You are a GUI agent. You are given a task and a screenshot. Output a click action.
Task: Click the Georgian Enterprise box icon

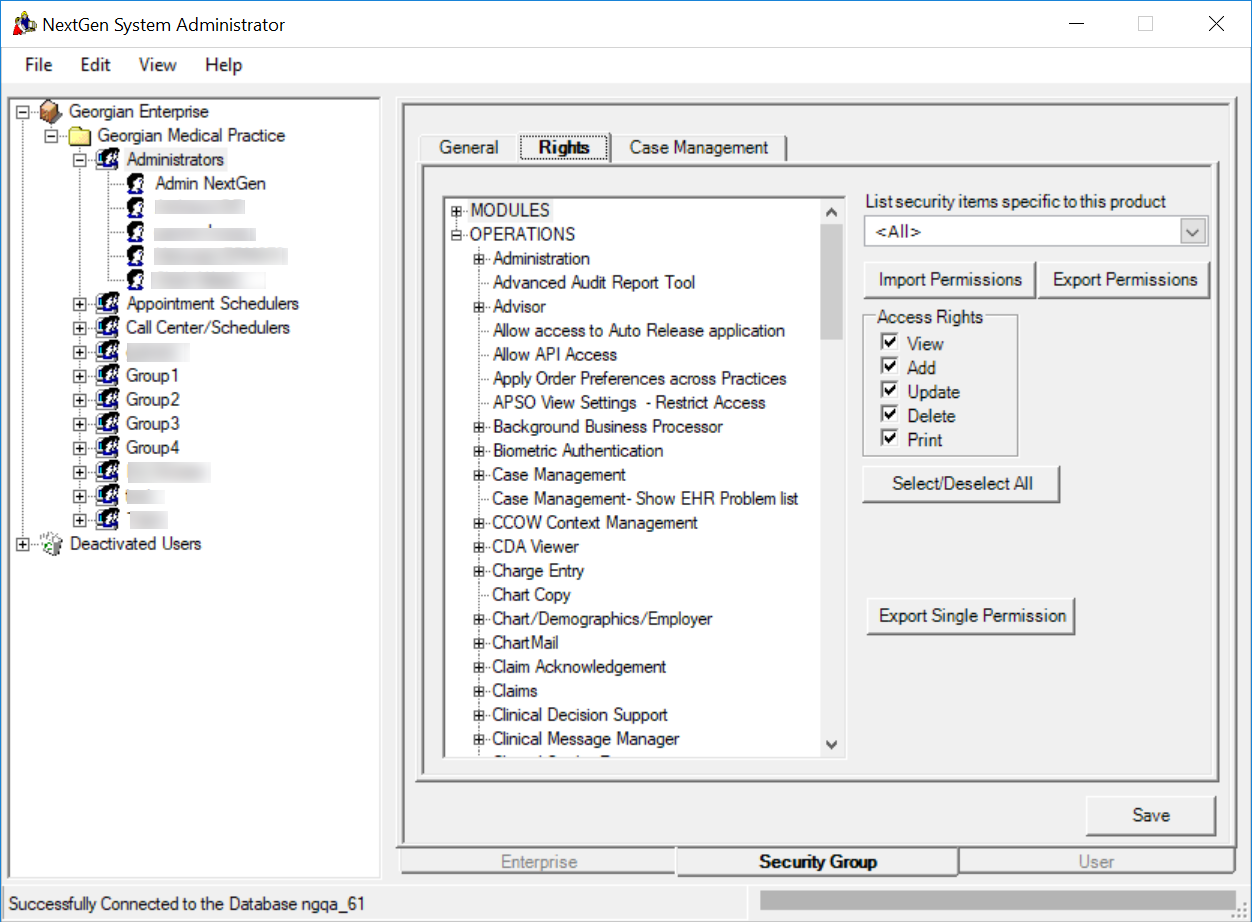pos(51,112)
